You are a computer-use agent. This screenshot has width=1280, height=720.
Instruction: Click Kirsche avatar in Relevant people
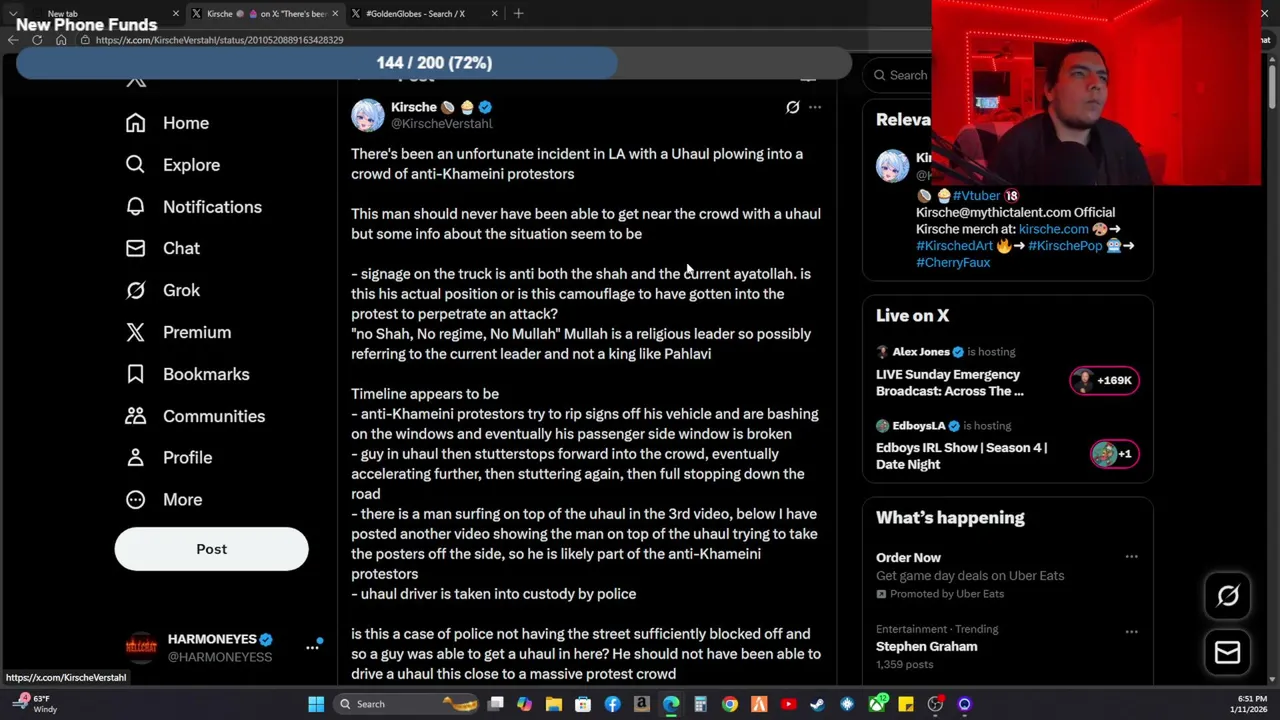892,166
